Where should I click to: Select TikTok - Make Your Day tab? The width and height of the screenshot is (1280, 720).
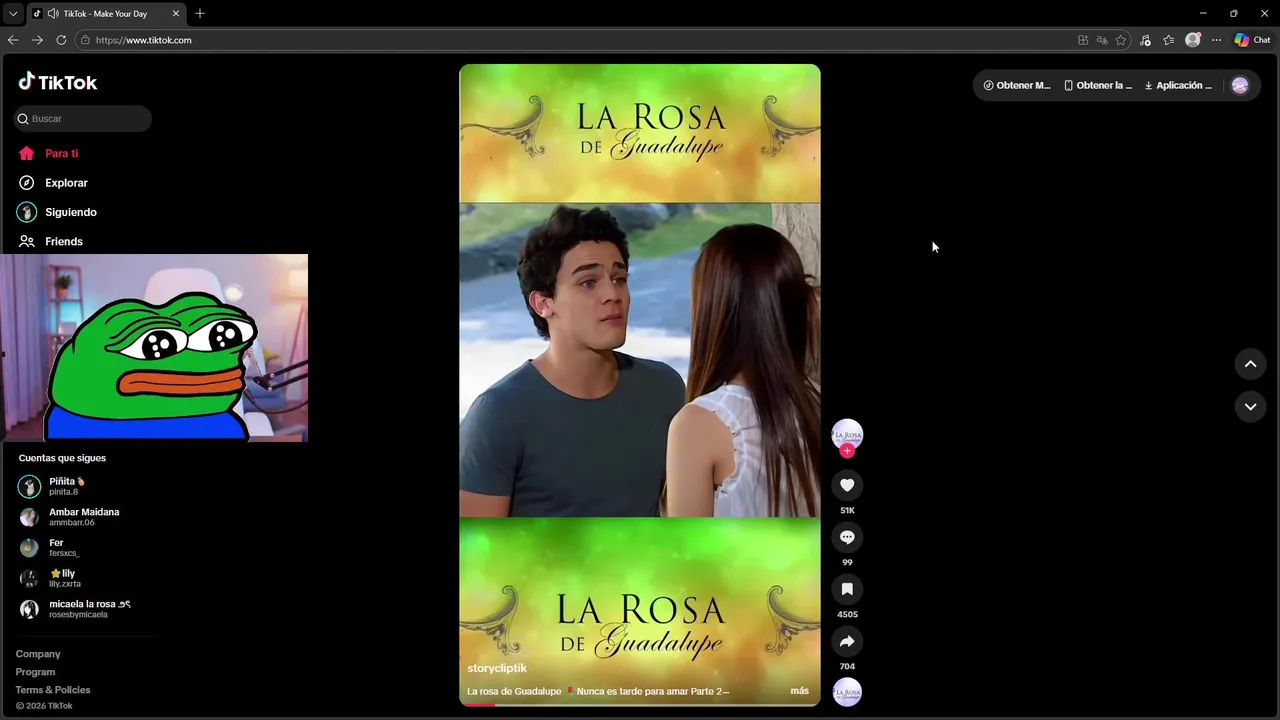[x=106, y=14]
